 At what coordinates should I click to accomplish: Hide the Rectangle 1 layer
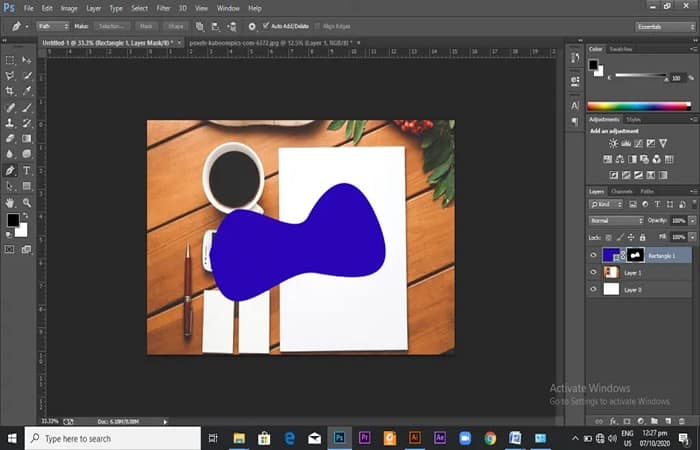pyautogui.click(x=593, y=255)
